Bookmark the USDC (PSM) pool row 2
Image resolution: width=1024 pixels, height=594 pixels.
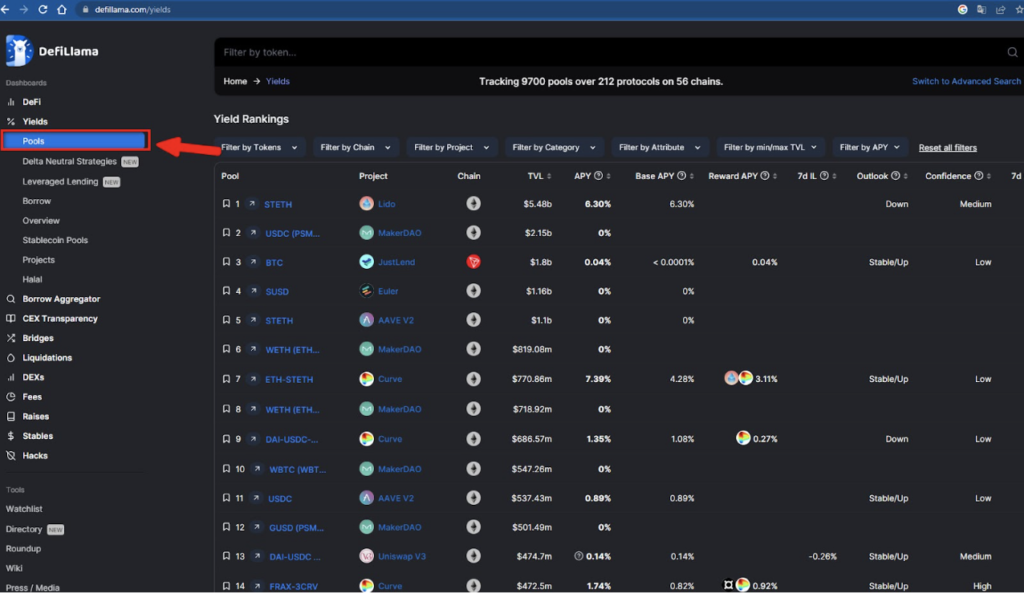[226, 232]
